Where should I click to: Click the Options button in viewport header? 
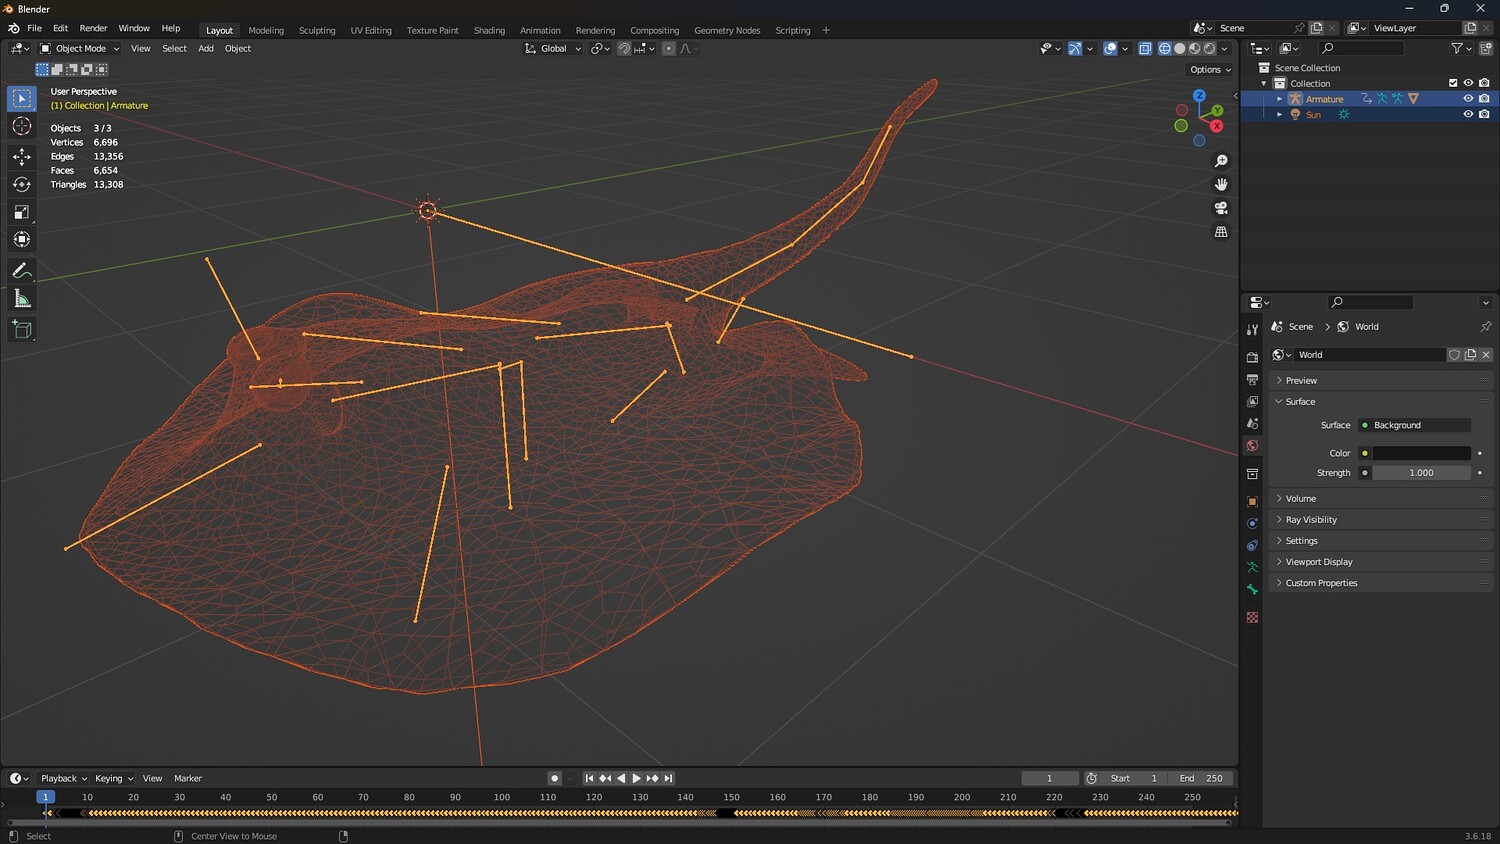click(1210, 70)
